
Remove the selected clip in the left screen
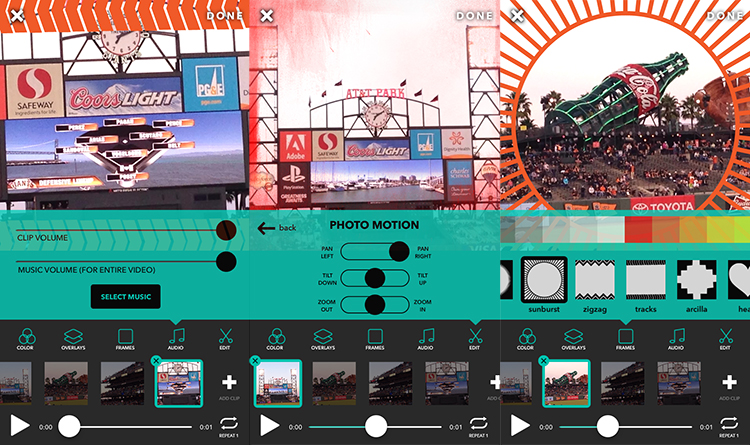pos(156,361)
